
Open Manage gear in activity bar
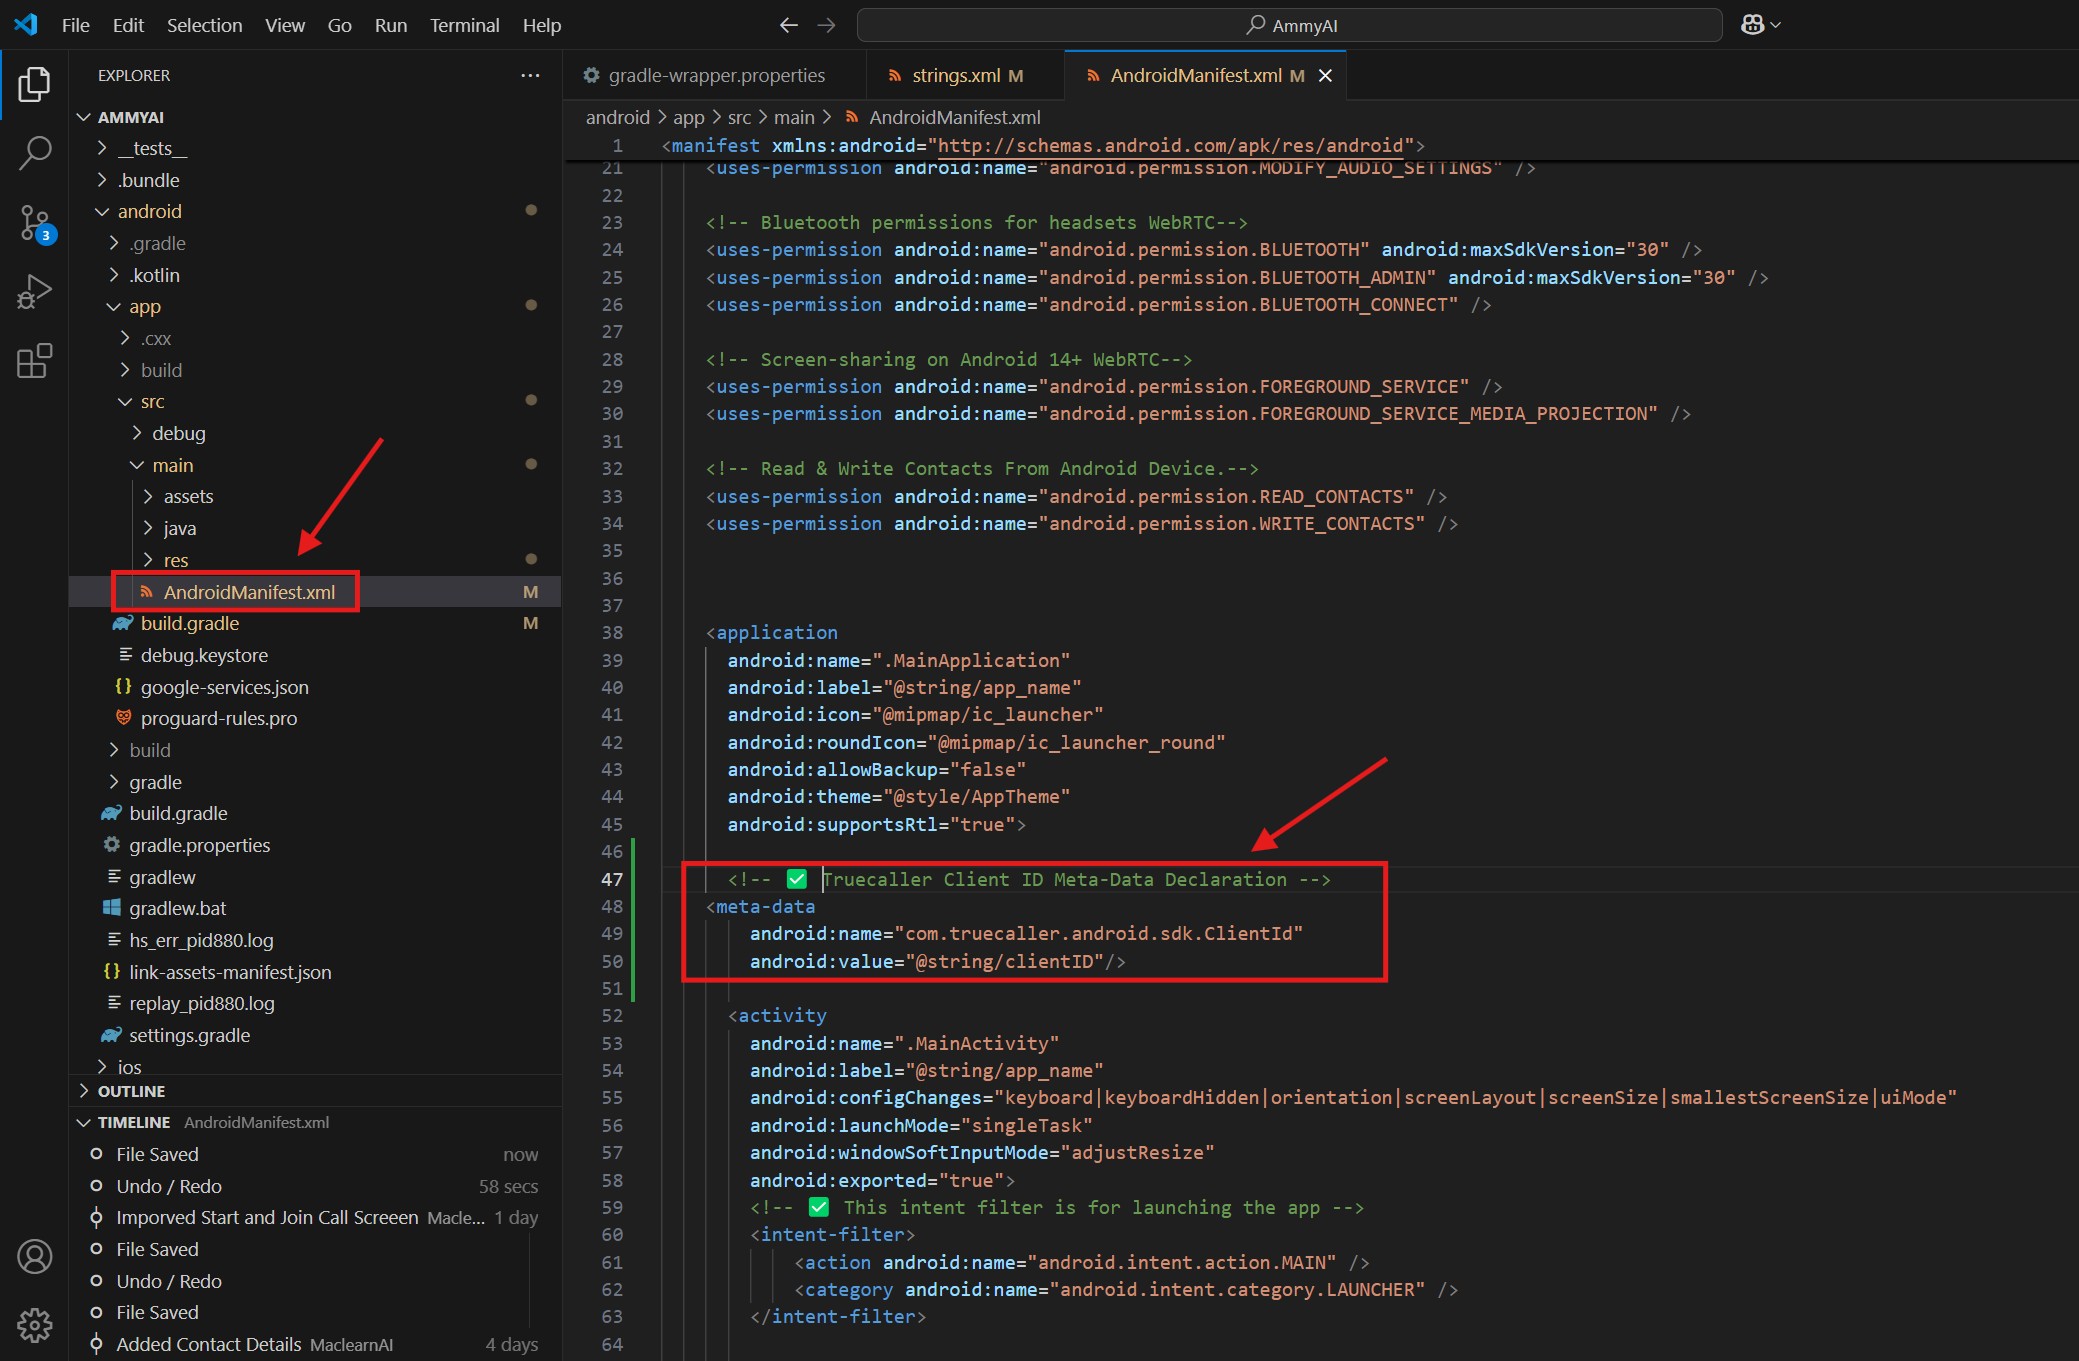[x=34, y=1325]
